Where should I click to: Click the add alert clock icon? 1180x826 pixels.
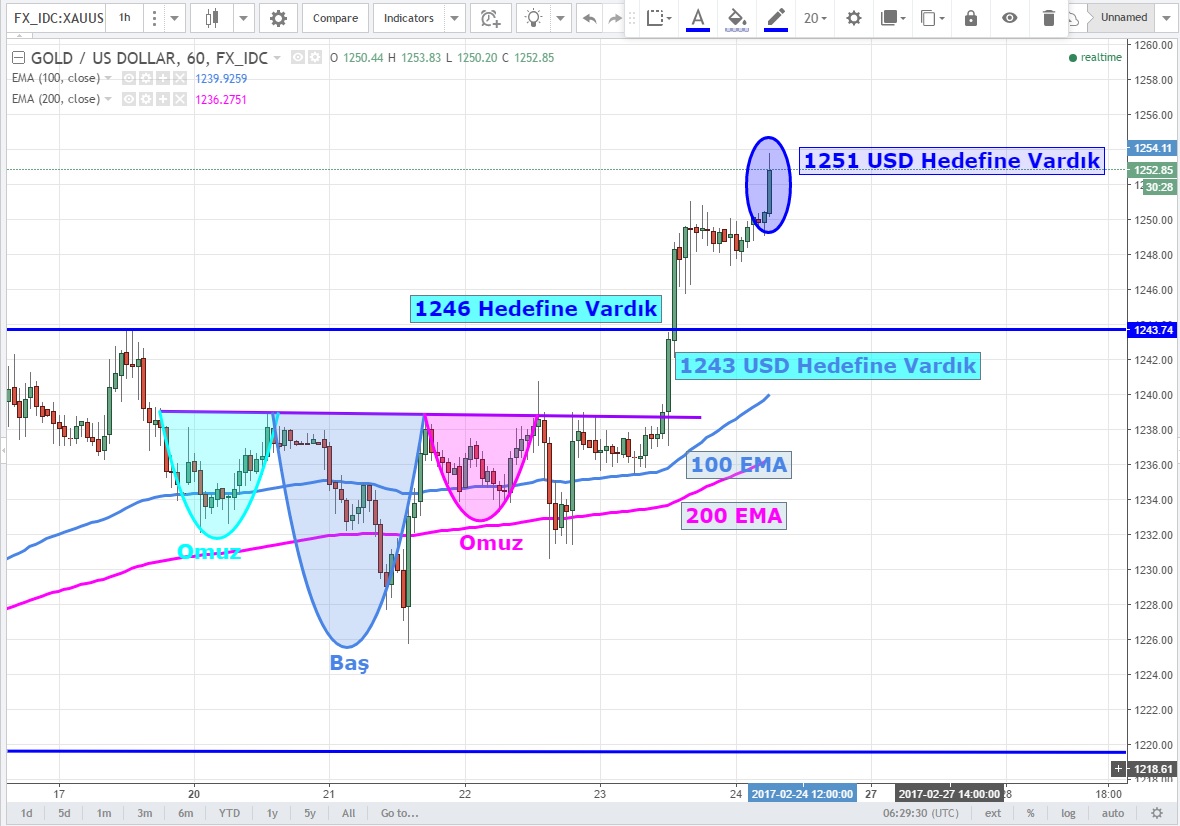pyautogui.click(x=488, y=18)
